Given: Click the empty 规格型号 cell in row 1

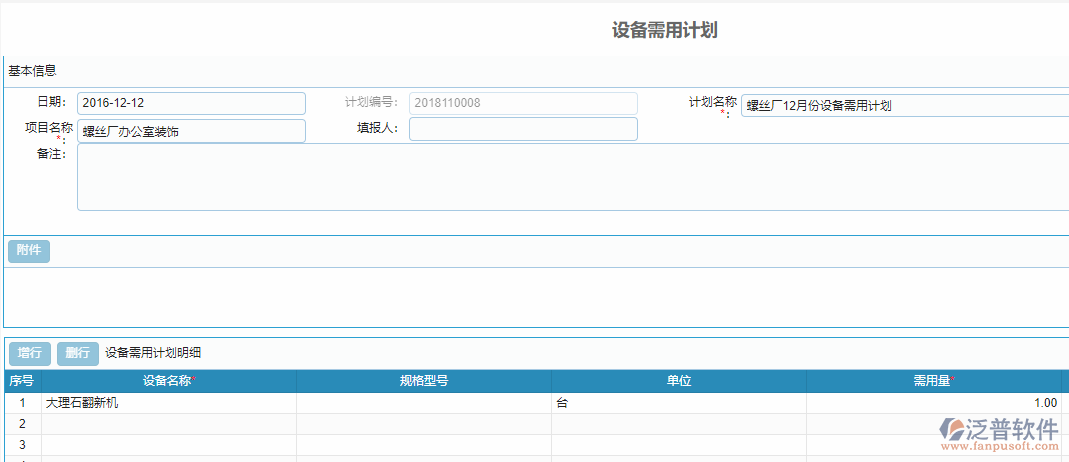Looking at the screenshot, I should [x=423, y=403].
